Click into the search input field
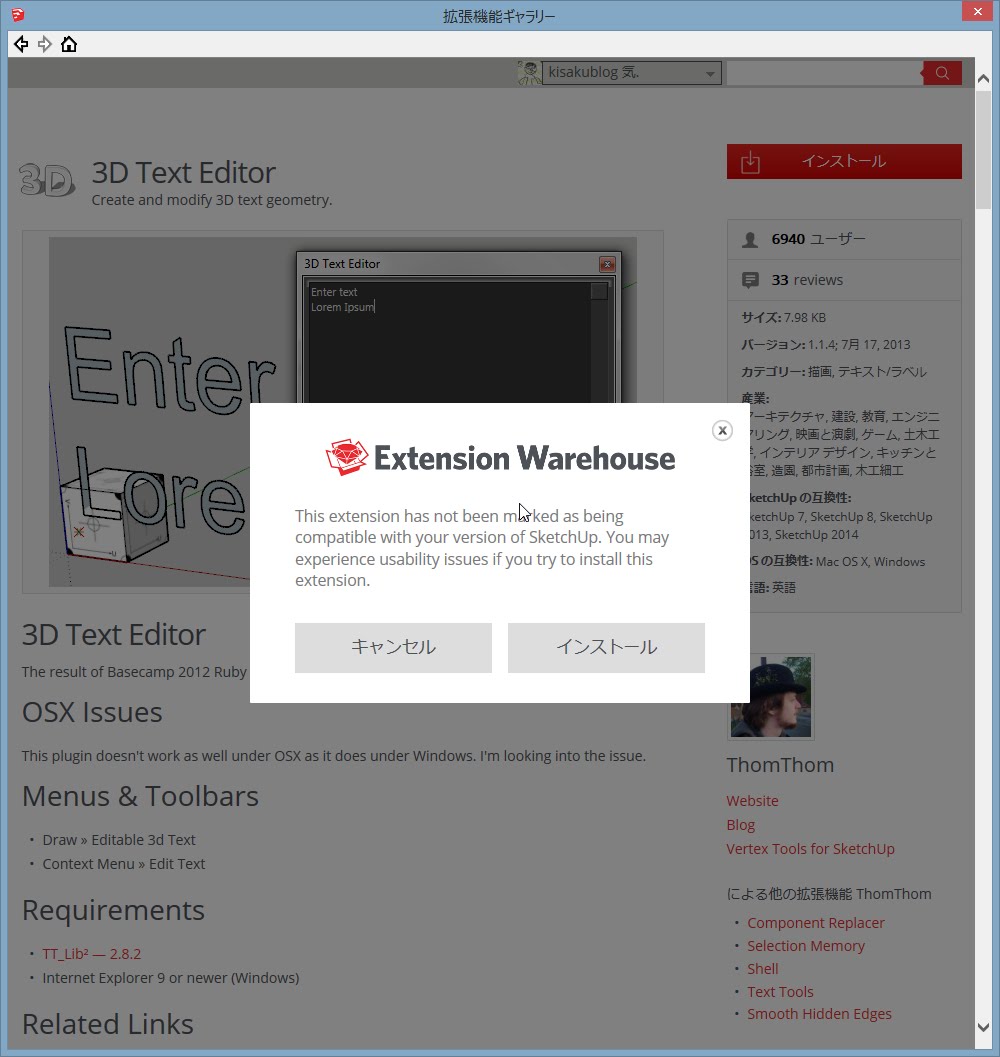The height and width of the screenshot is (1057, 1000). [x=823, y=73]
